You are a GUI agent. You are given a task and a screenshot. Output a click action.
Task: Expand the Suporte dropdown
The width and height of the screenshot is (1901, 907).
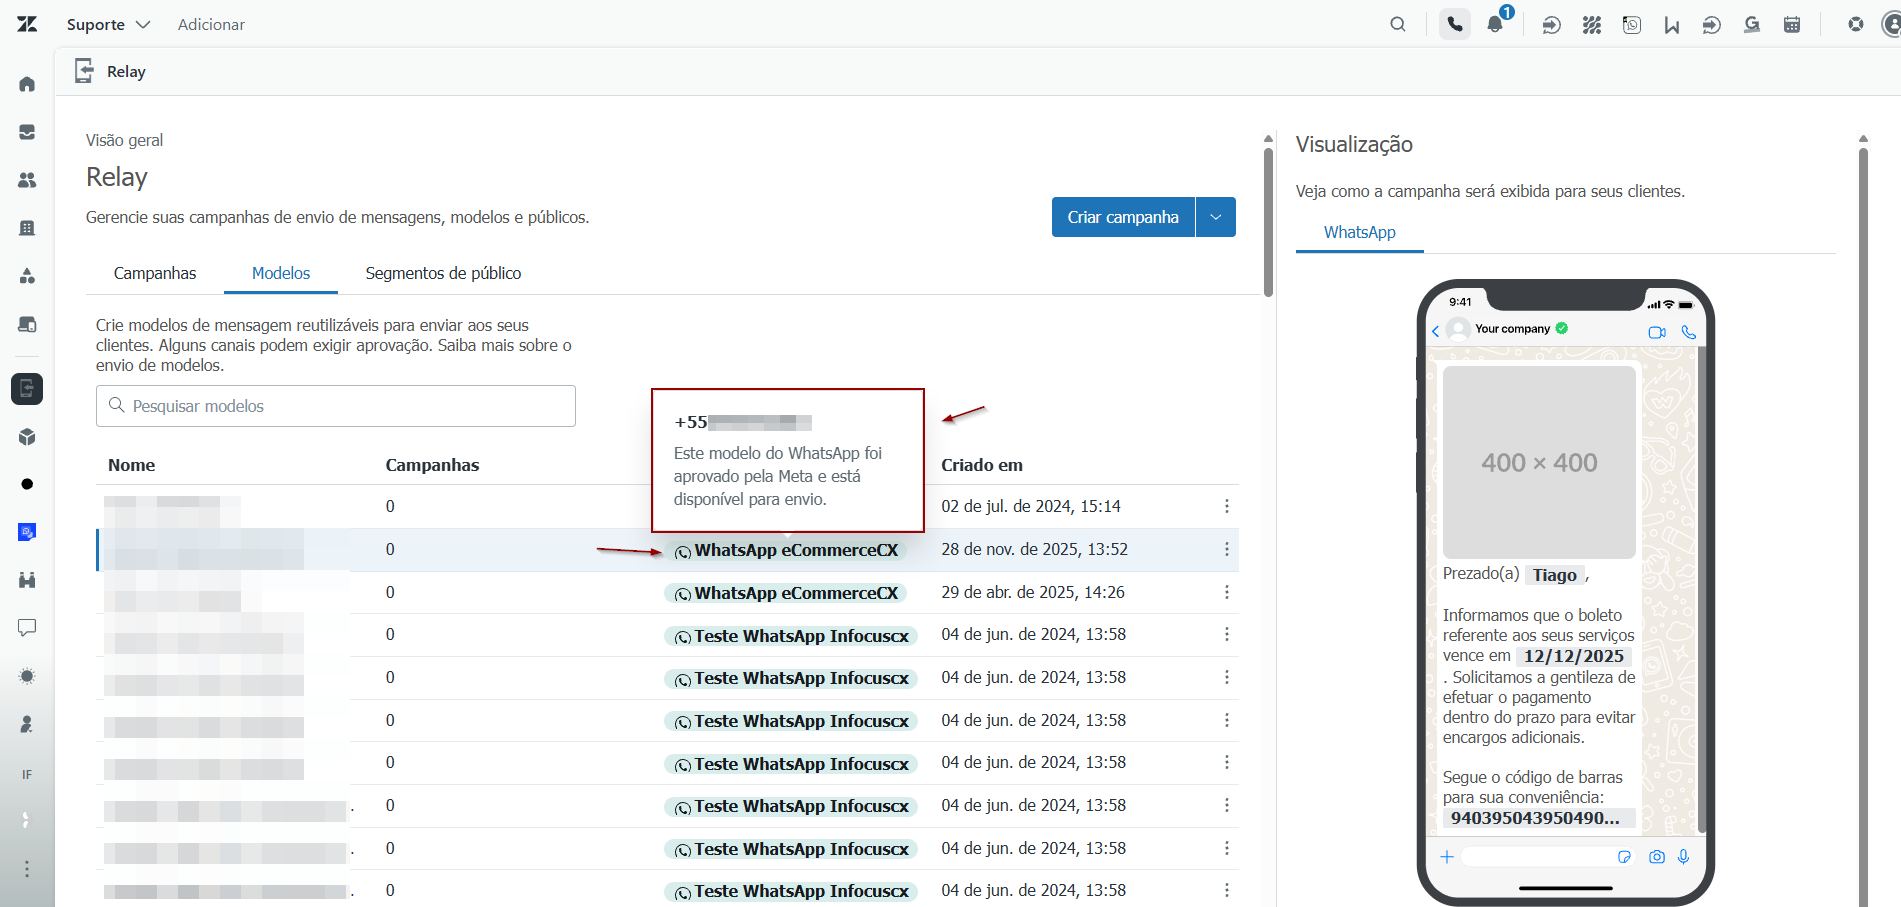pyautogui.click(x=108, y=24)
